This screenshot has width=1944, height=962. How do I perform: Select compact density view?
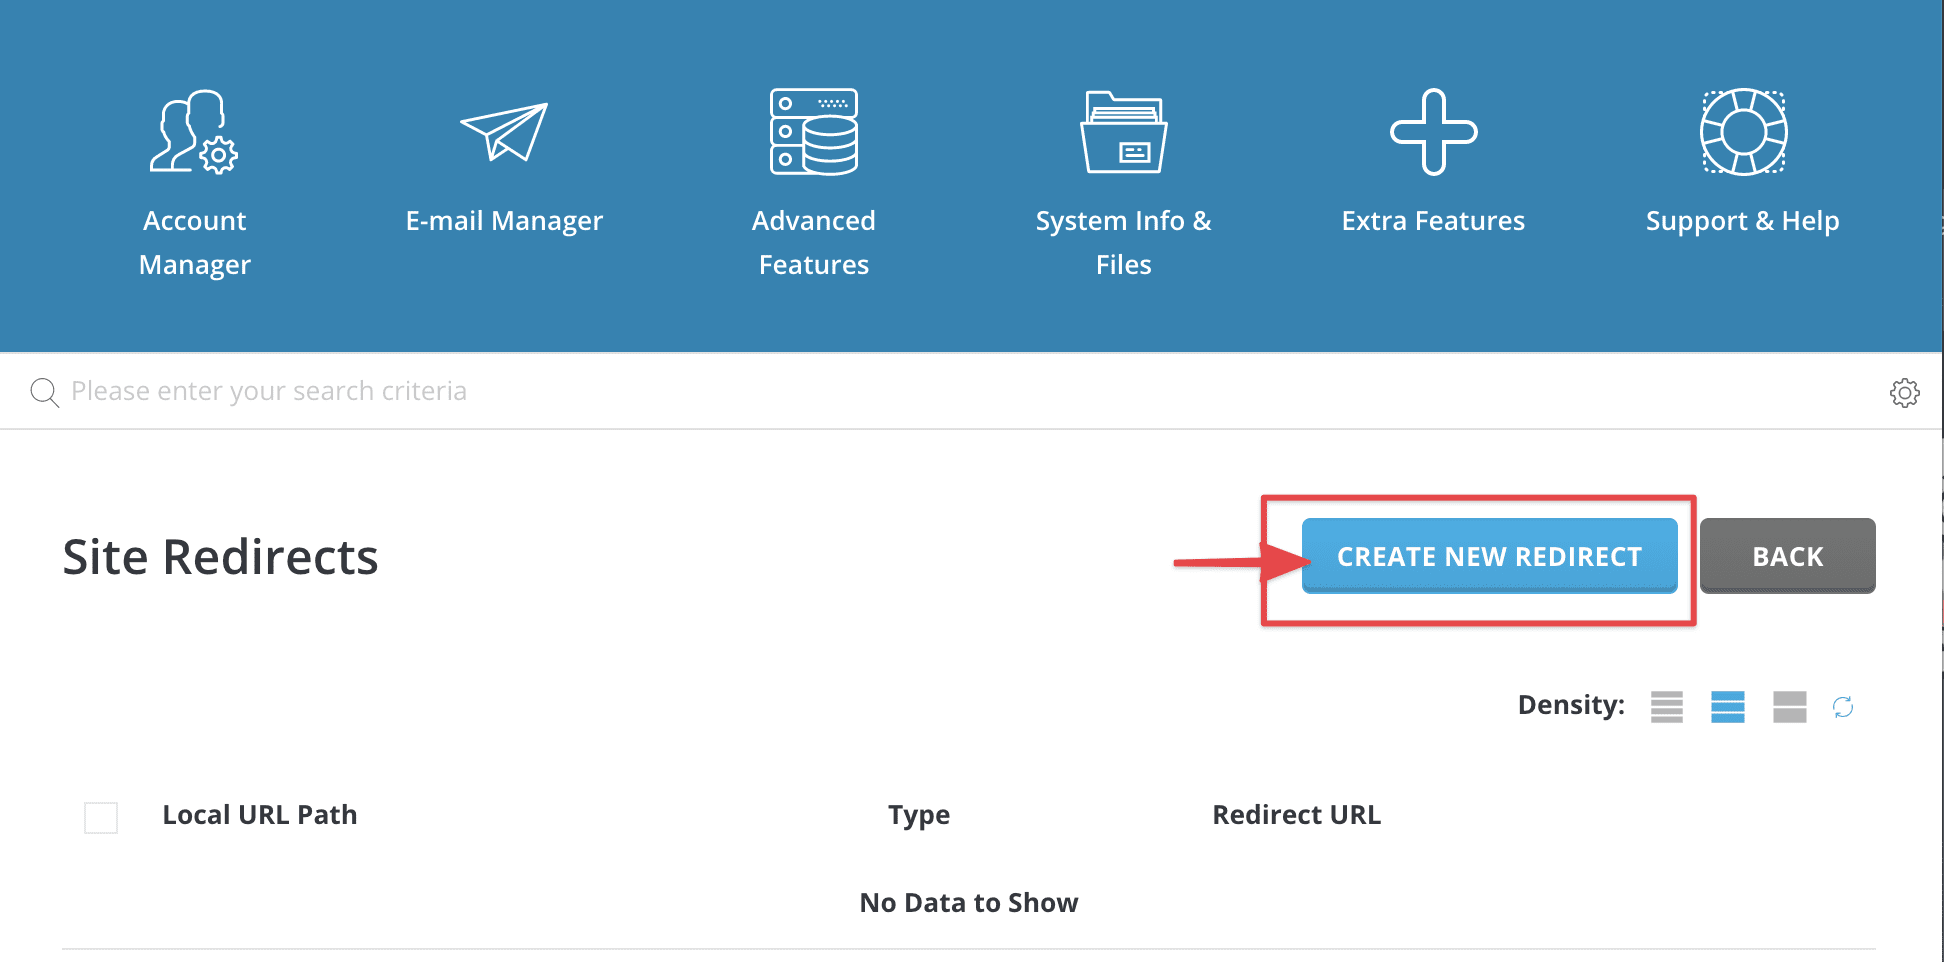pyautogui.click(x=1666, y=707)
